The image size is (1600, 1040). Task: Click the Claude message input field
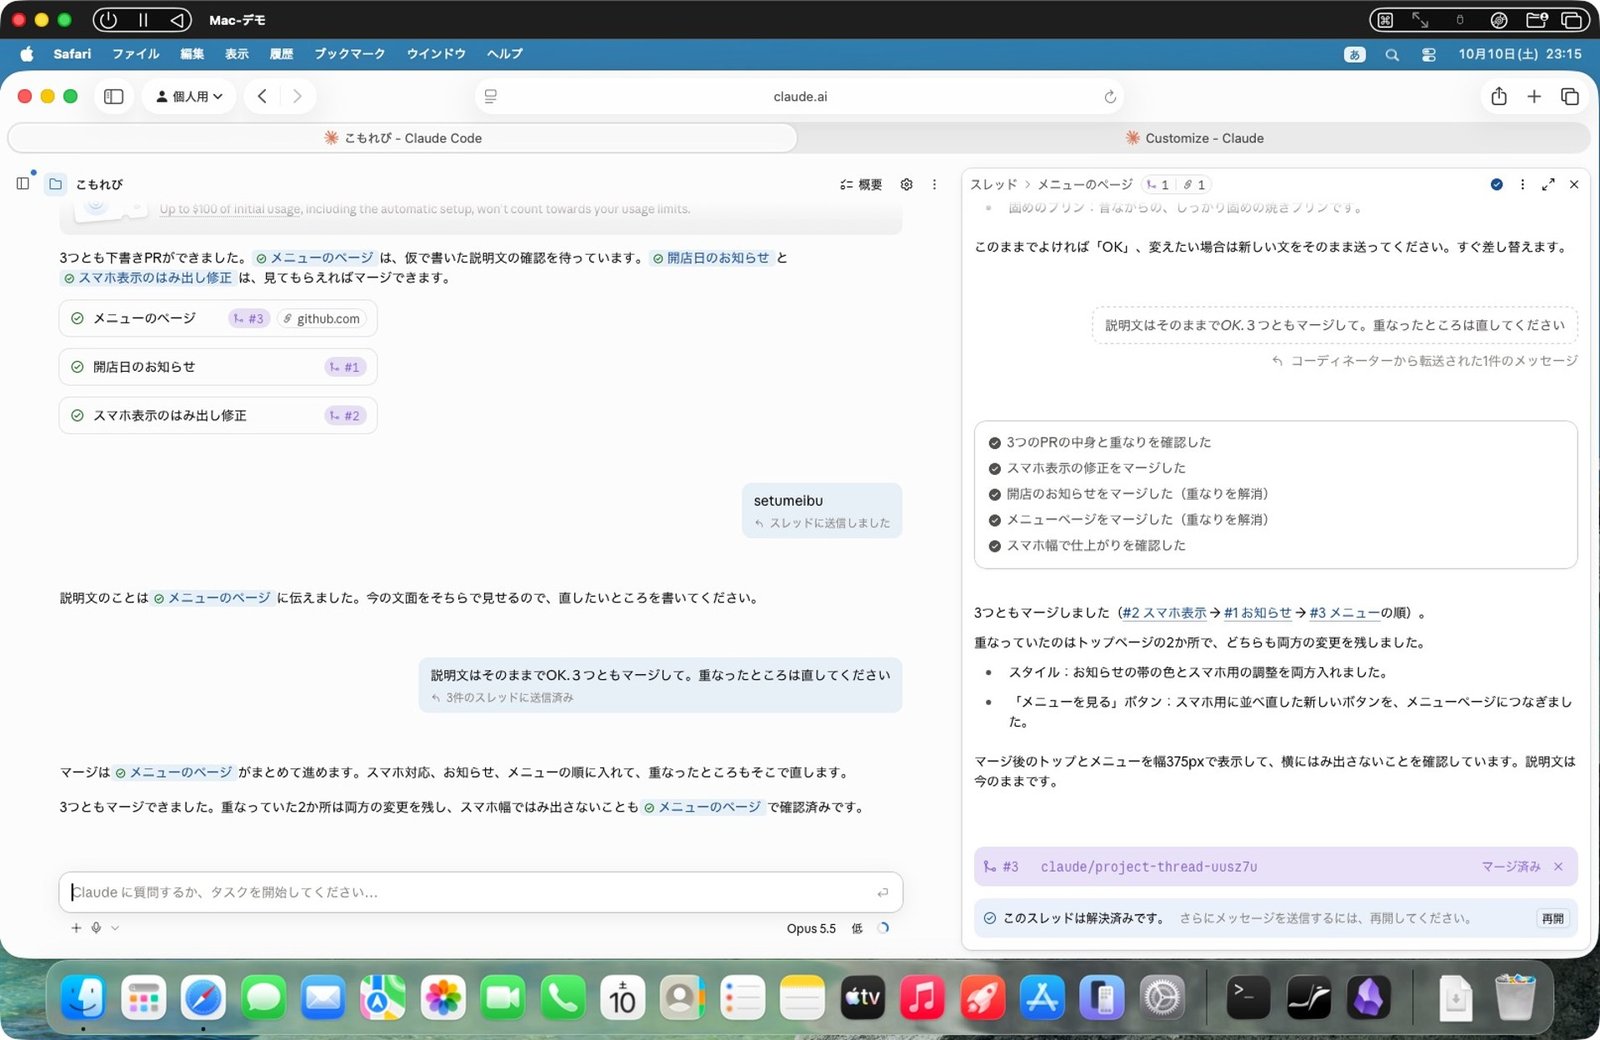point(480,892)
